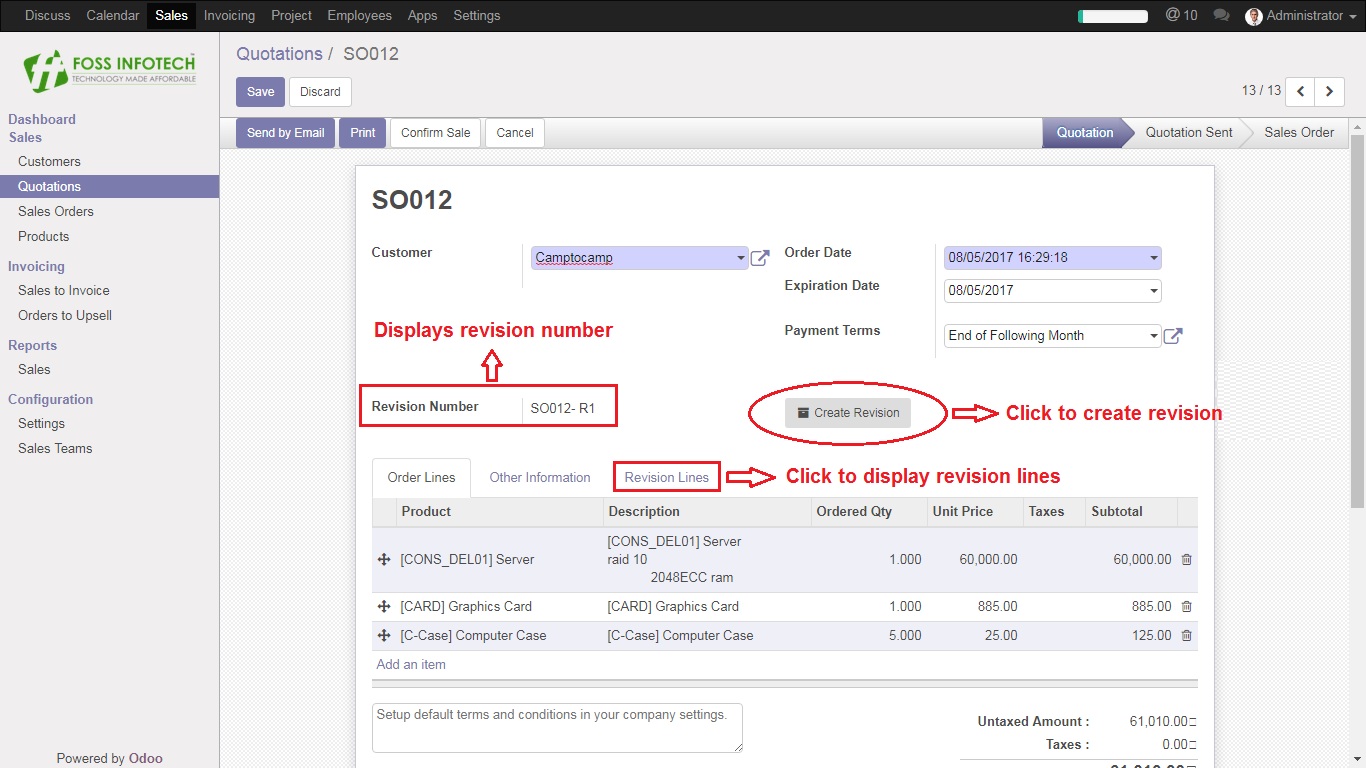Switch to the Revision Lines tab
Viewport: 1366px width, 768px height.
[667, 478]
